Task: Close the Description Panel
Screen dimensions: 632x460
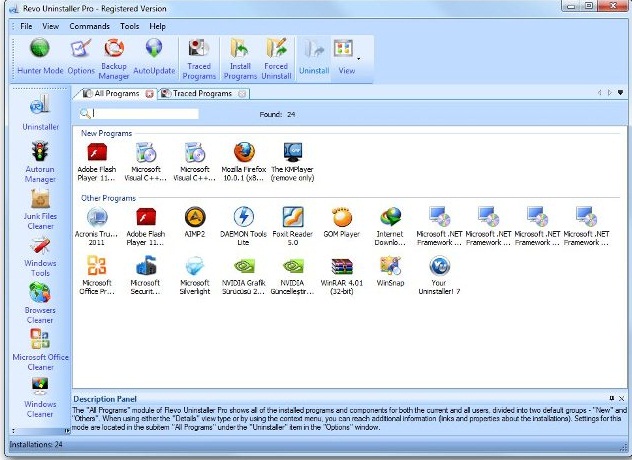Action: point(622,398)
